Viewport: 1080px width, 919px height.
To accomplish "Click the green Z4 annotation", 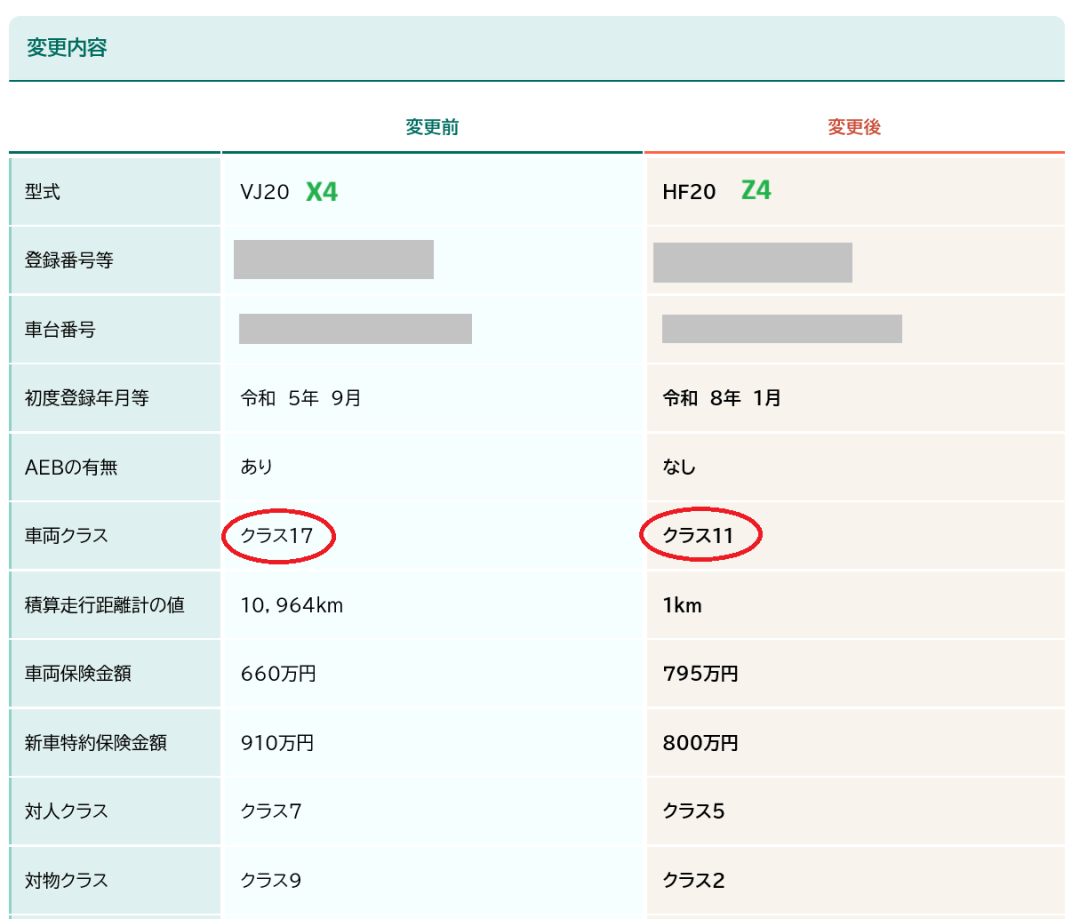I will coord(756,190).
